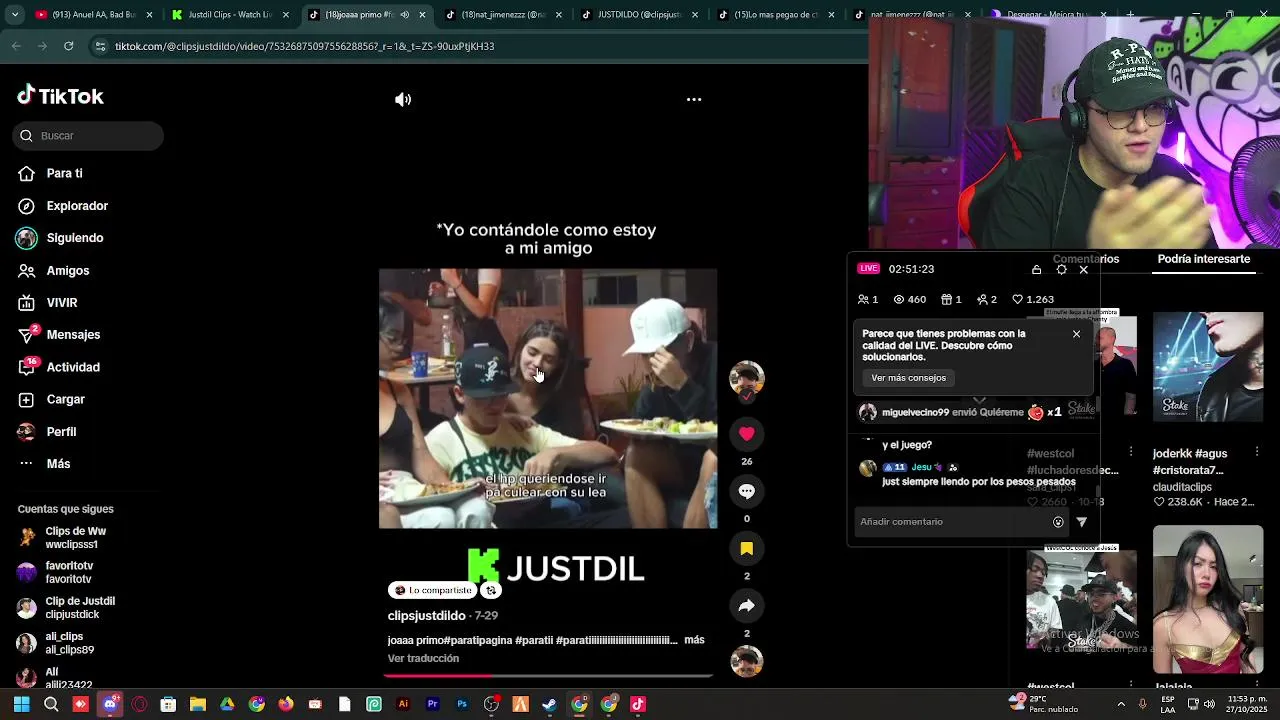Open VIVIR live section
The width and height of the screenshot is (1280, 720).
tap(61, 302)
